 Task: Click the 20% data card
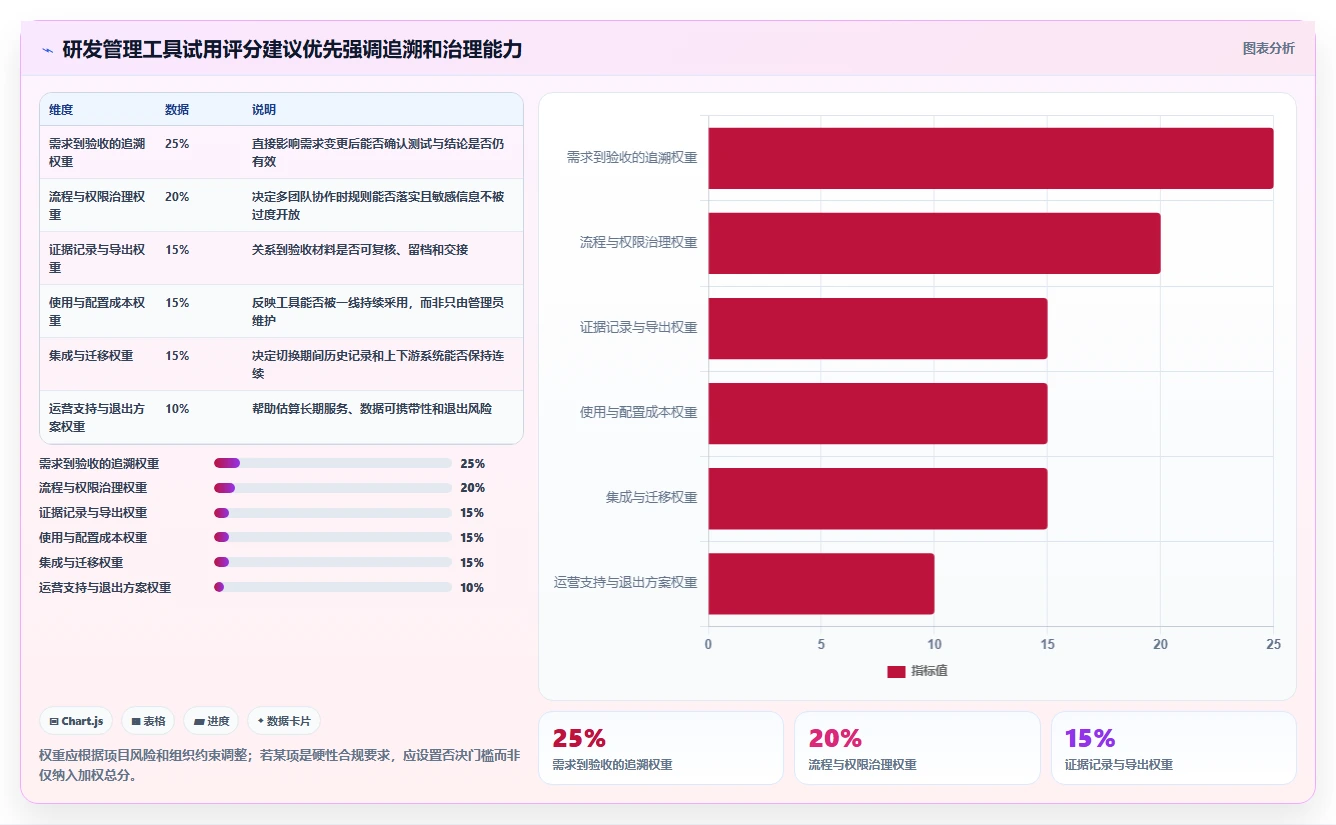pos(917,748)
